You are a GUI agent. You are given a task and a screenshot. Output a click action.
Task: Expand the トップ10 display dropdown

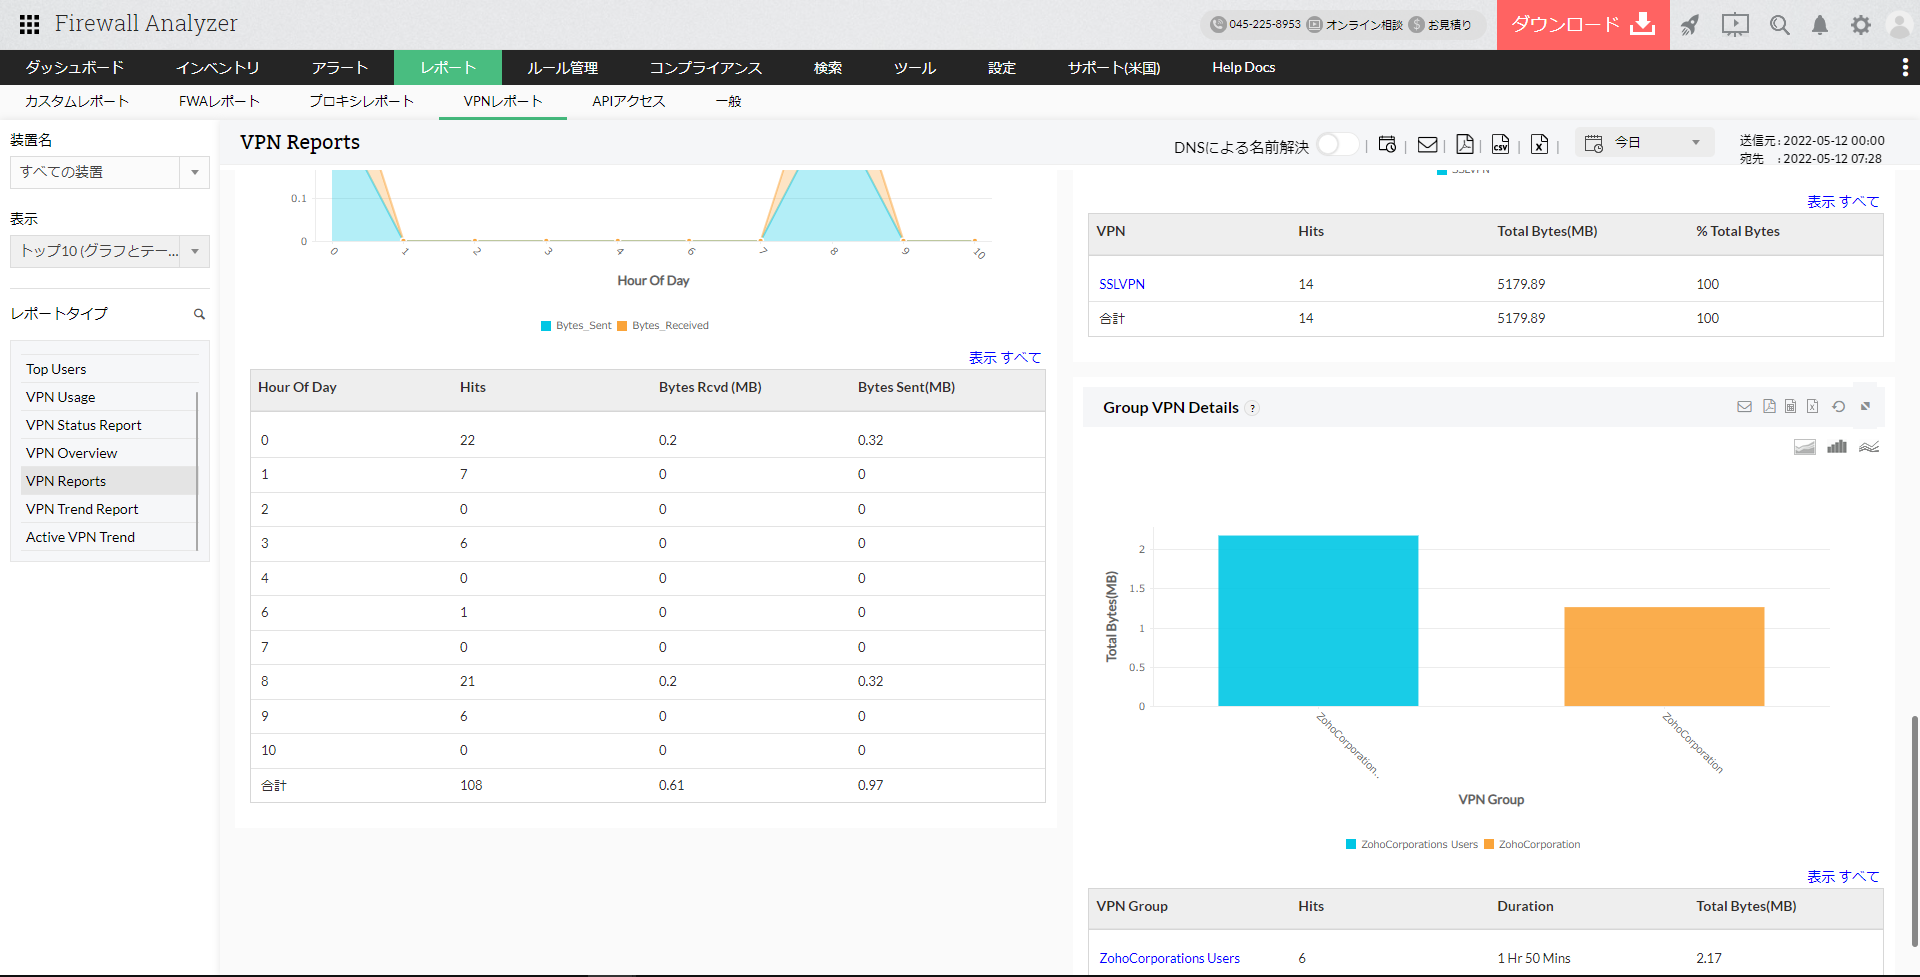110,251
